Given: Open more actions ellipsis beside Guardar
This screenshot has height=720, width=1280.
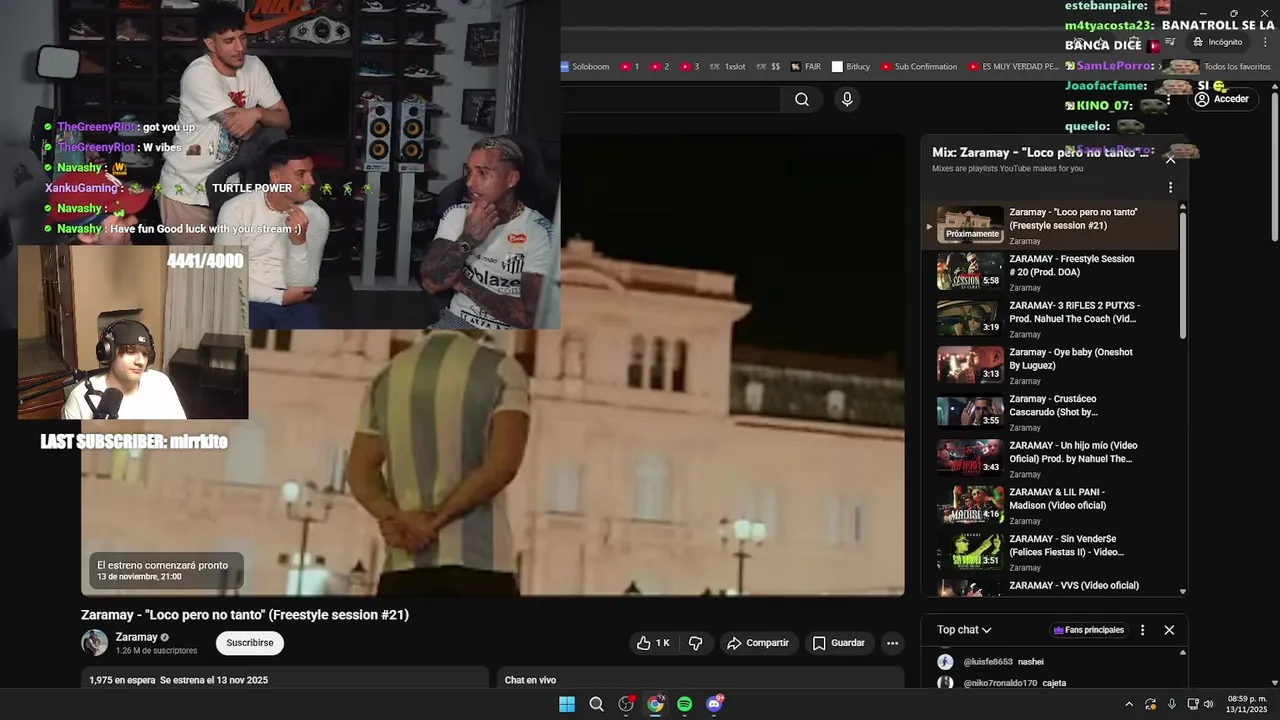Looking at the screenshot, I should tap(893, 643).
